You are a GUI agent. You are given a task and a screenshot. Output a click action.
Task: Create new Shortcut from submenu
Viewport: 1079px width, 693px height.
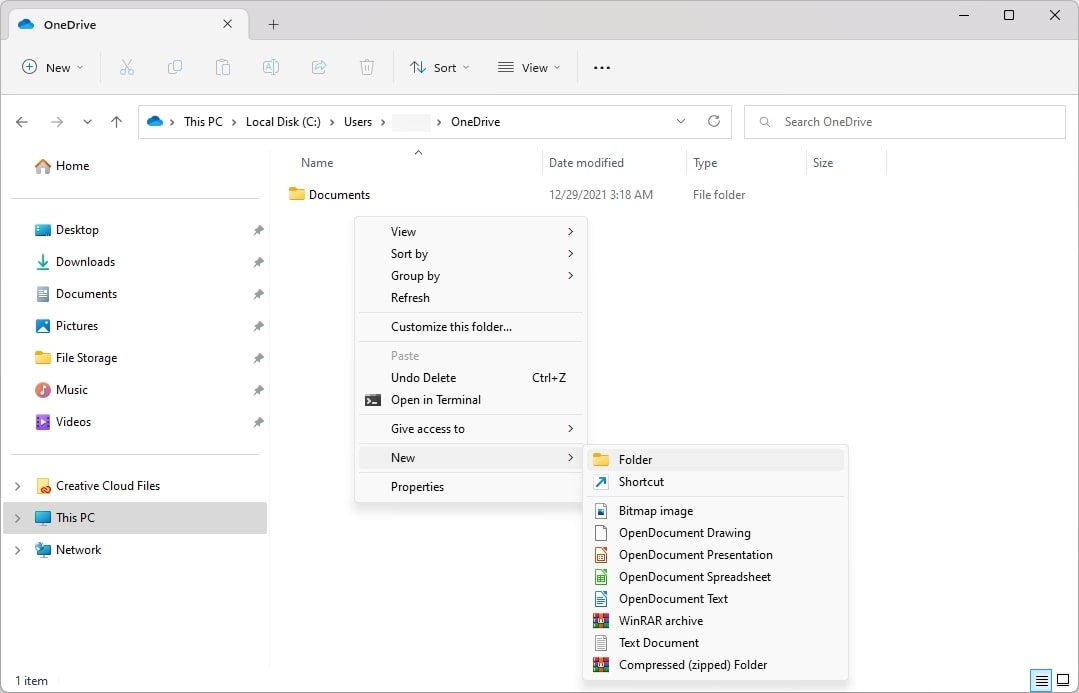click(x=716, y=482)
